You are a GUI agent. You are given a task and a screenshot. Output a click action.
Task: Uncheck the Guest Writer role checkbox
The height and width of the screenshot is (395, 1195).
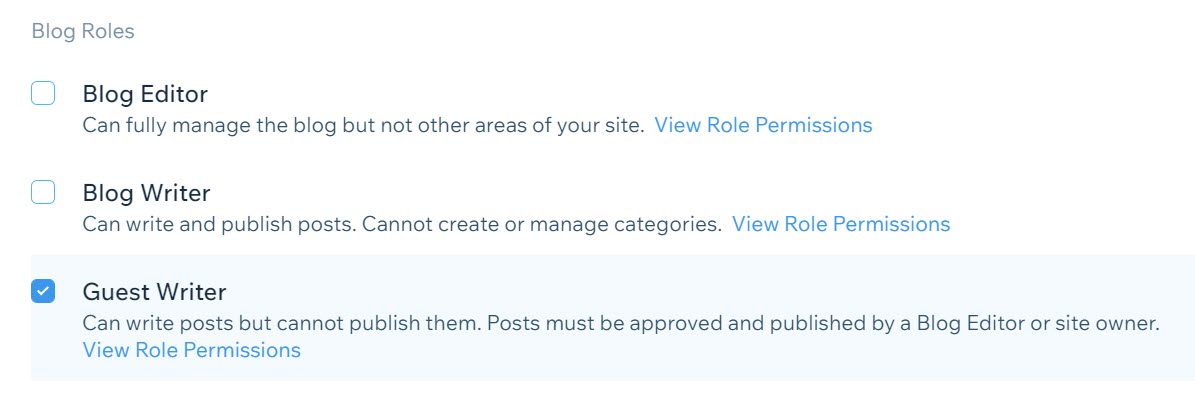[43, 291]
